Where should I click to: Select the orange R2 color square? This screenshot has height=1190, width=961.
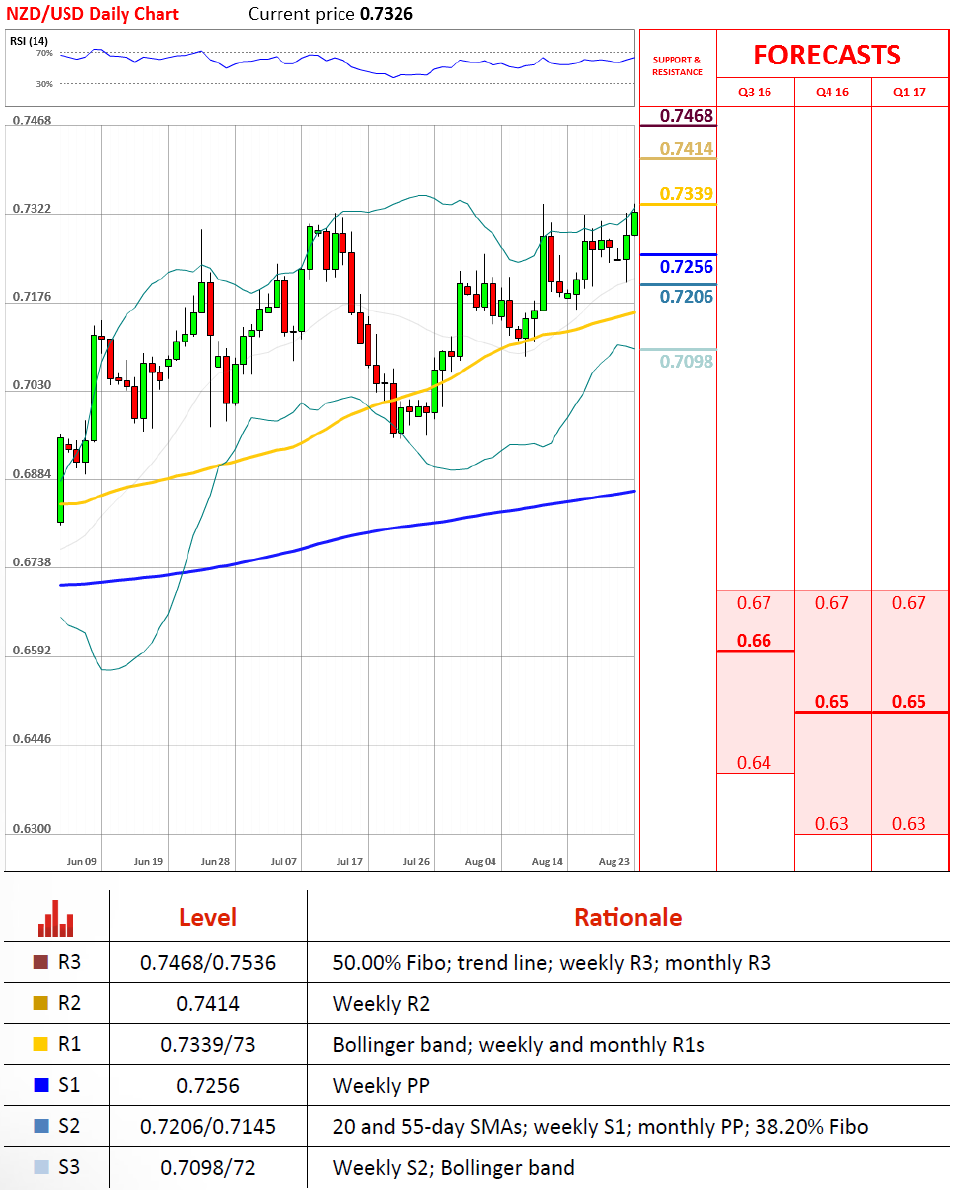click(x=40, y=1004)
